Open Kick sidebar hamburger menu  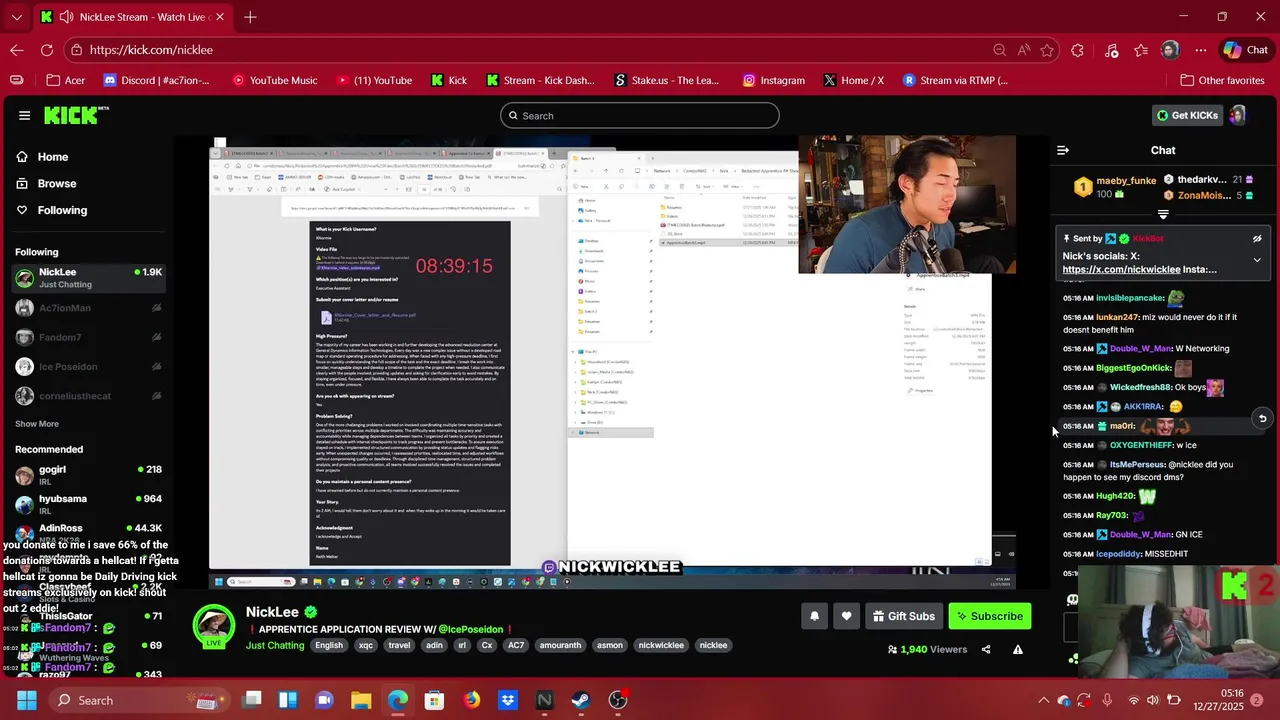[x=24, y=115]
